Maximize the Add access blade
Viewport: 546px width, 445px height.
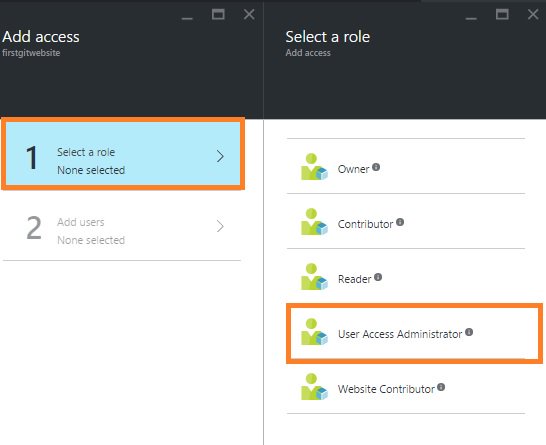pos(218,14)
